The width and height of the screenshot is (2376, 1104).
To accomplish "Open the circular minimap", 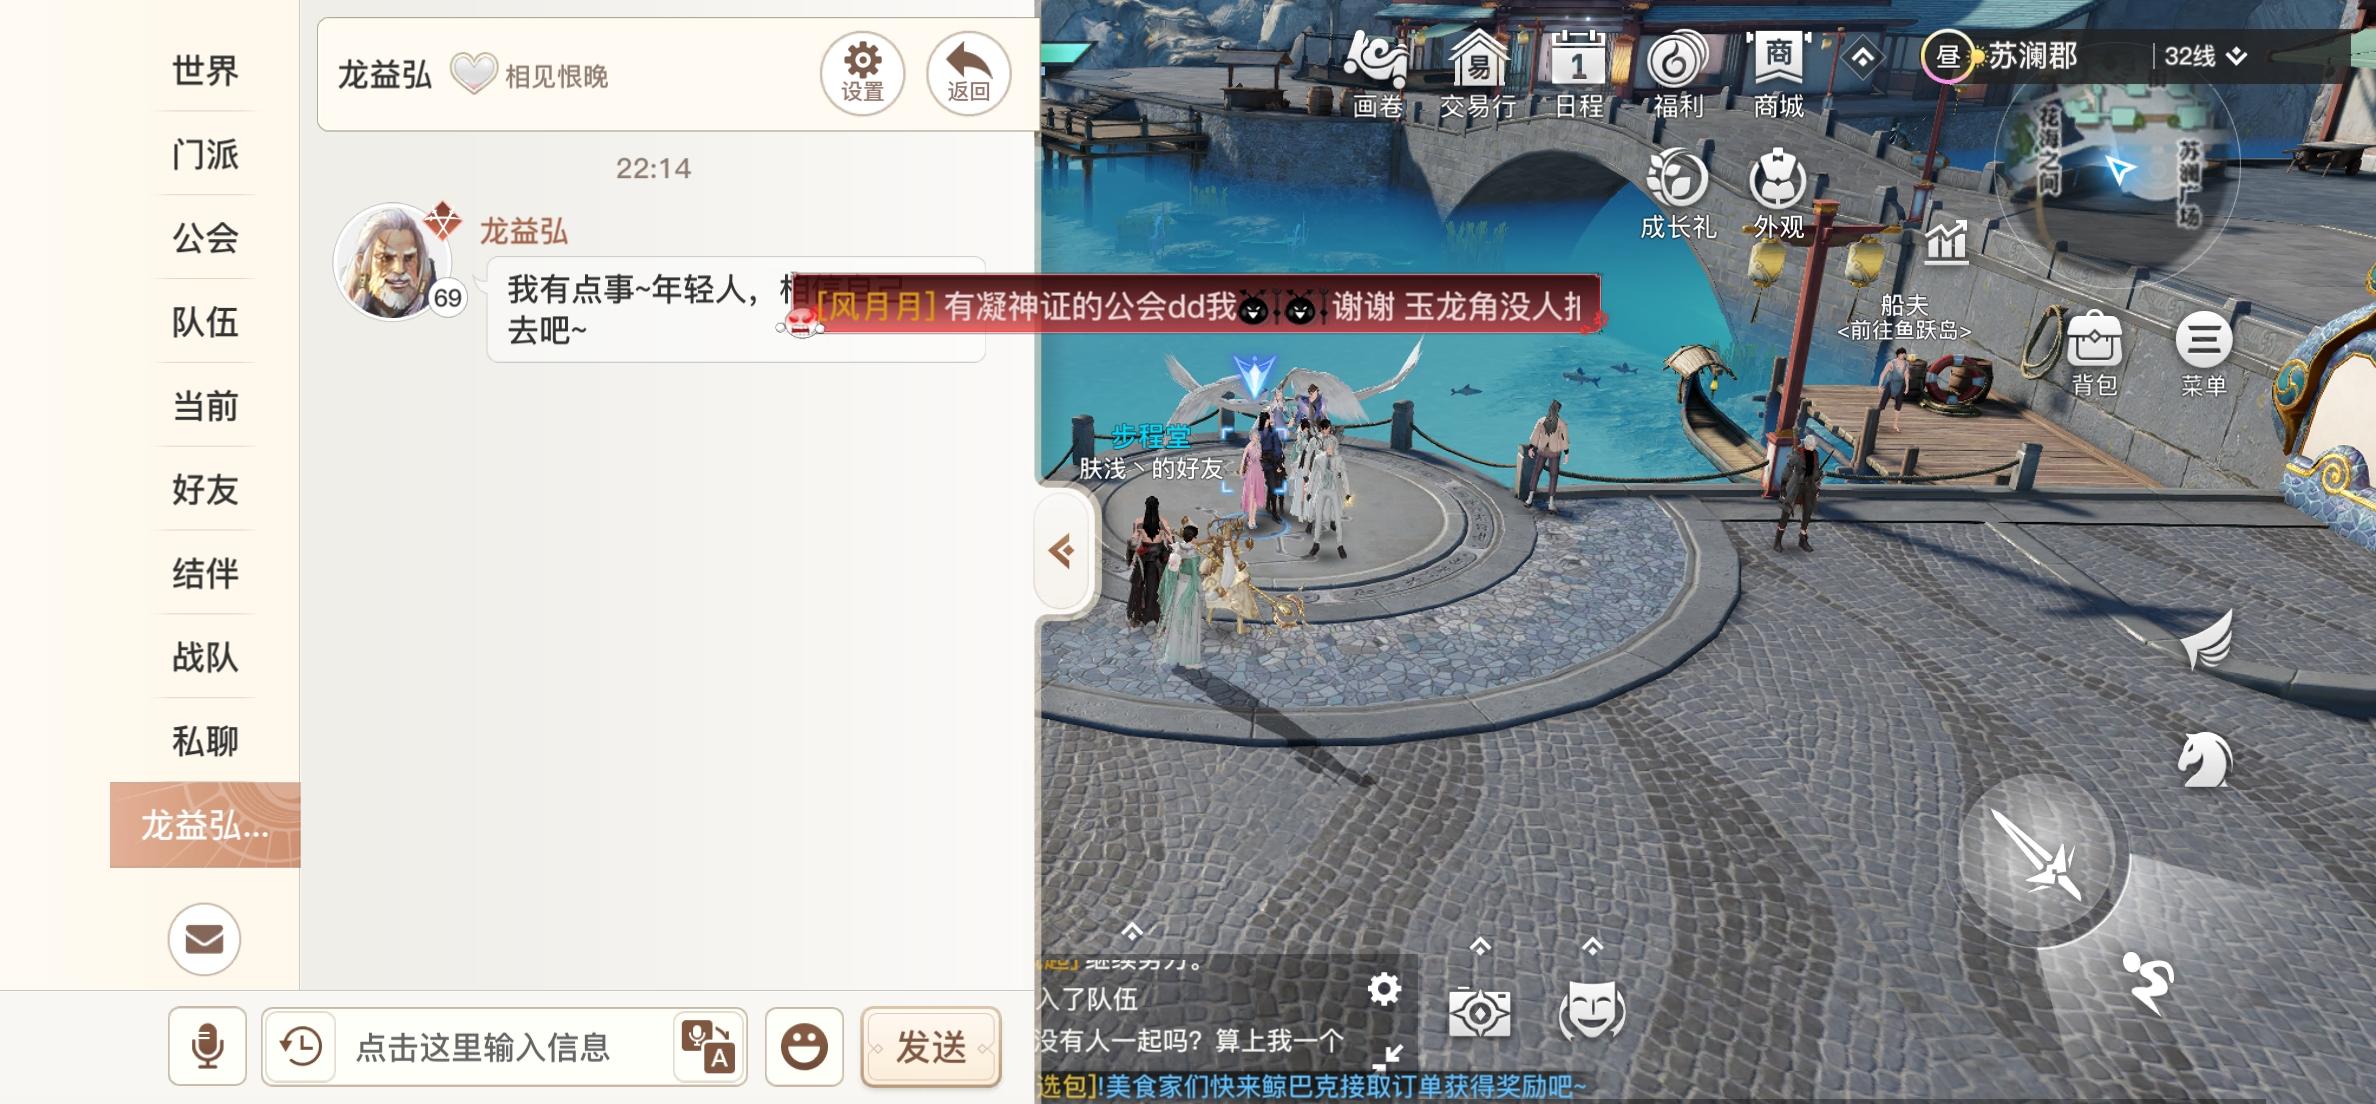I will pyautogui.click(x=2116, y=168).
